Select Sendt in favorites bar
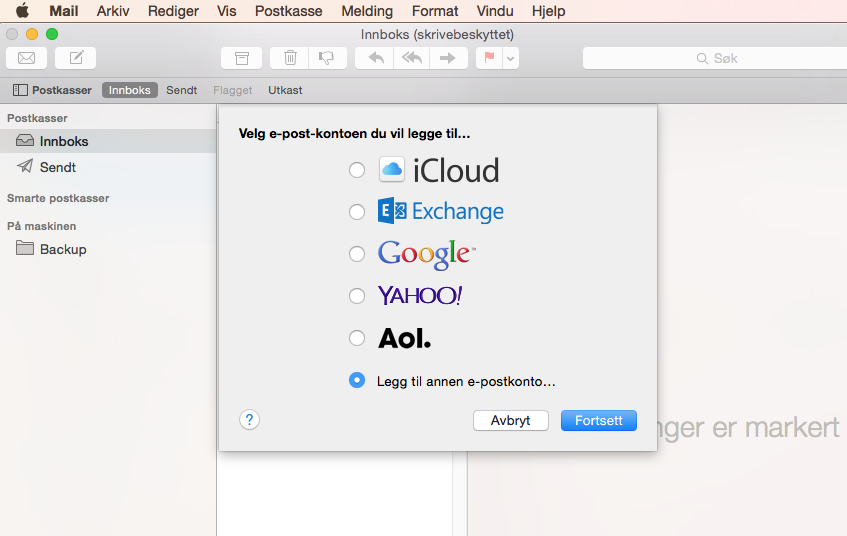This screenshot has height=536, width=847. 182,90
